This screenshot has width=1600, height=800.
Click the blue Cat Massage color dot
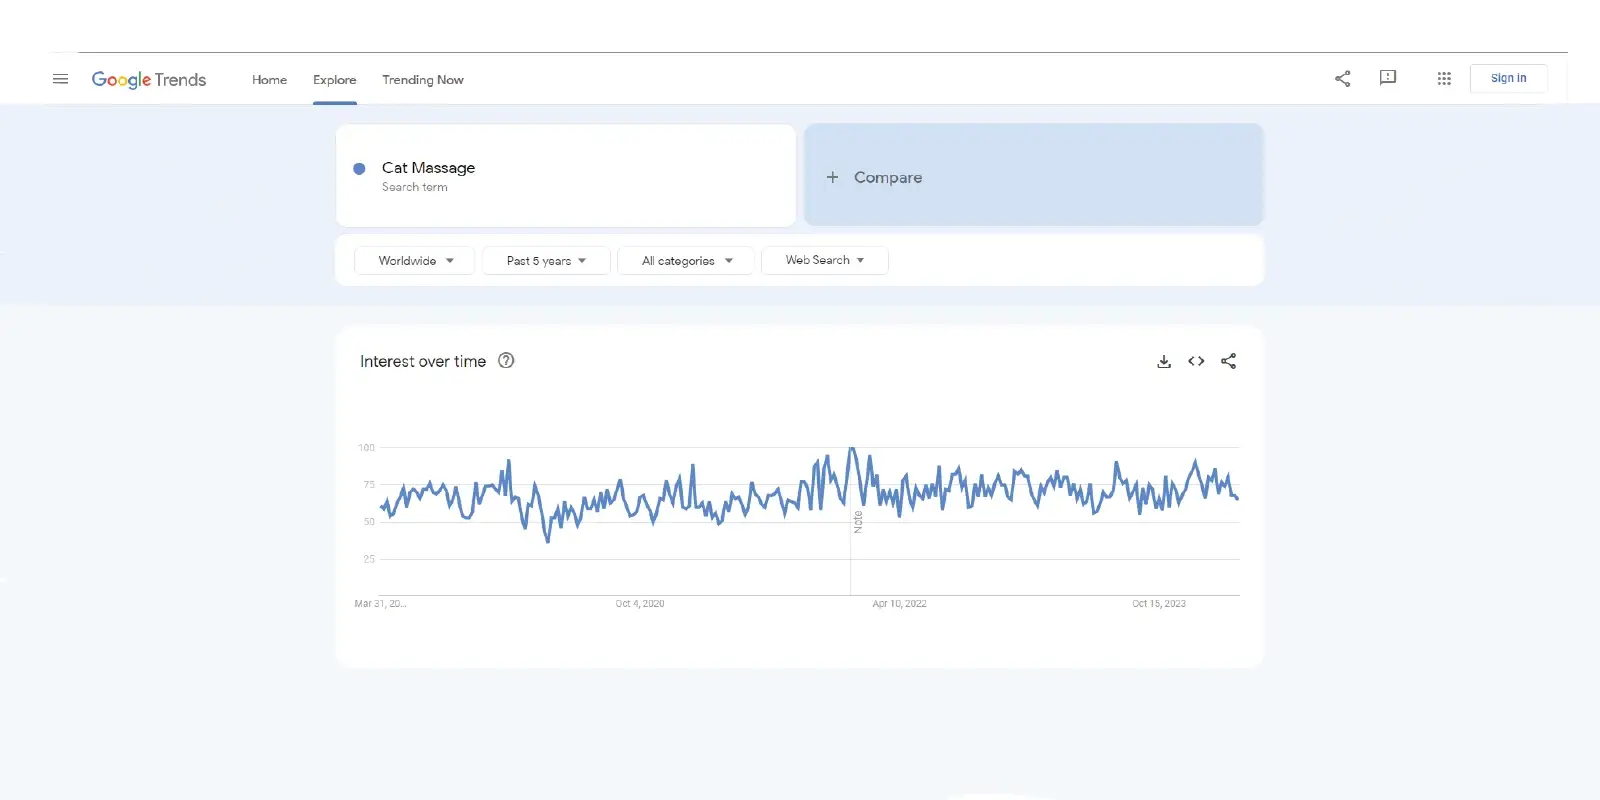pos(359,169)
